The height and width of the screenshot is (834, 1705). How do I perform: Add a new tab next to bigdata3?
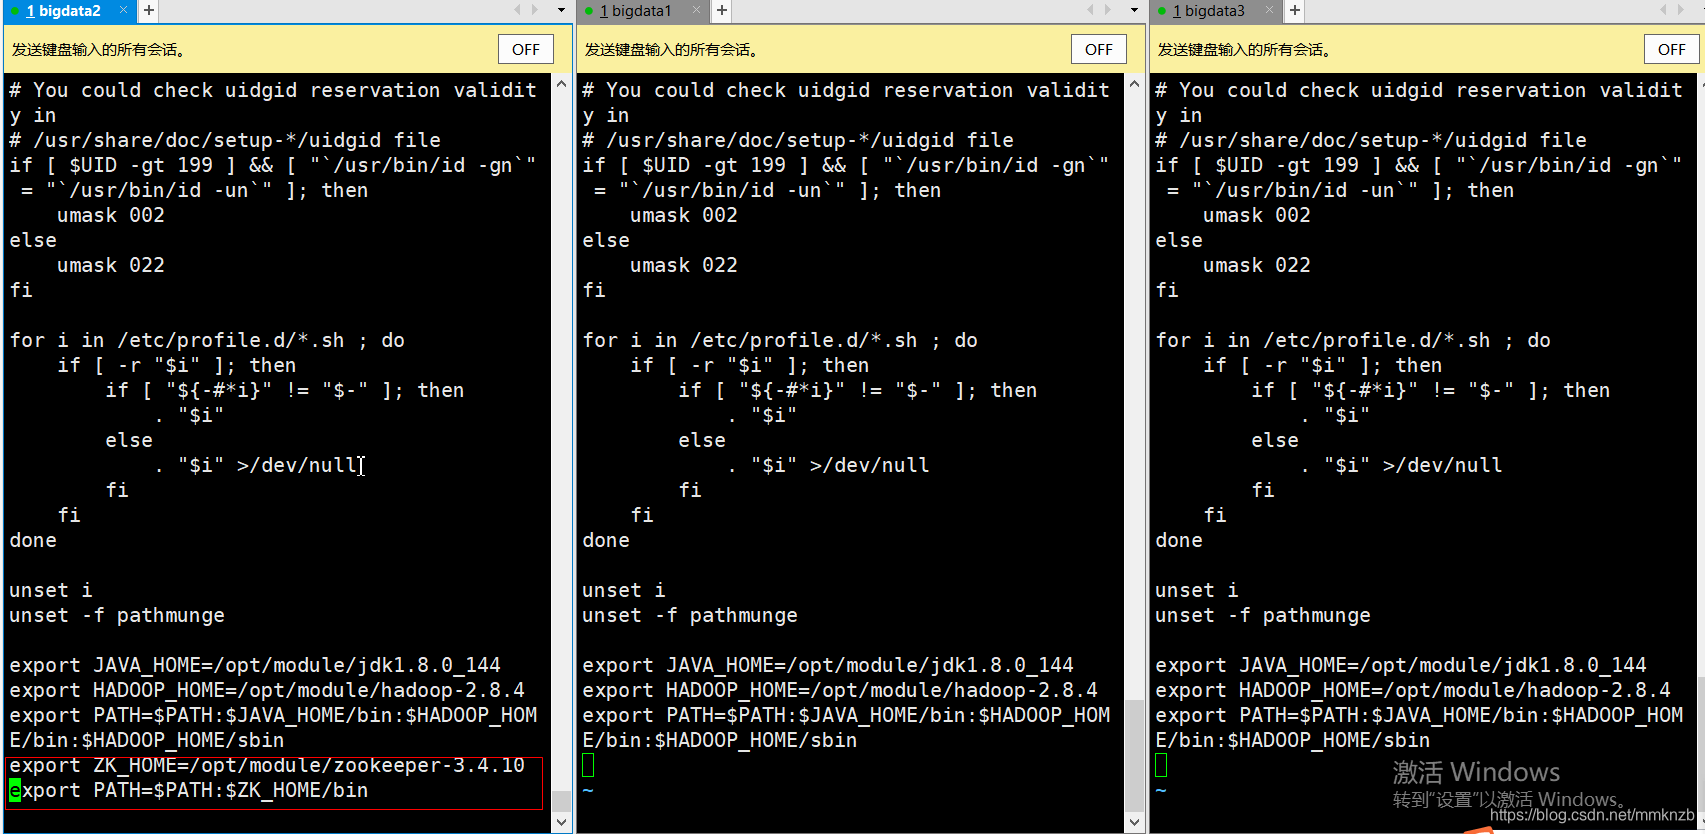coord(1294,11)
